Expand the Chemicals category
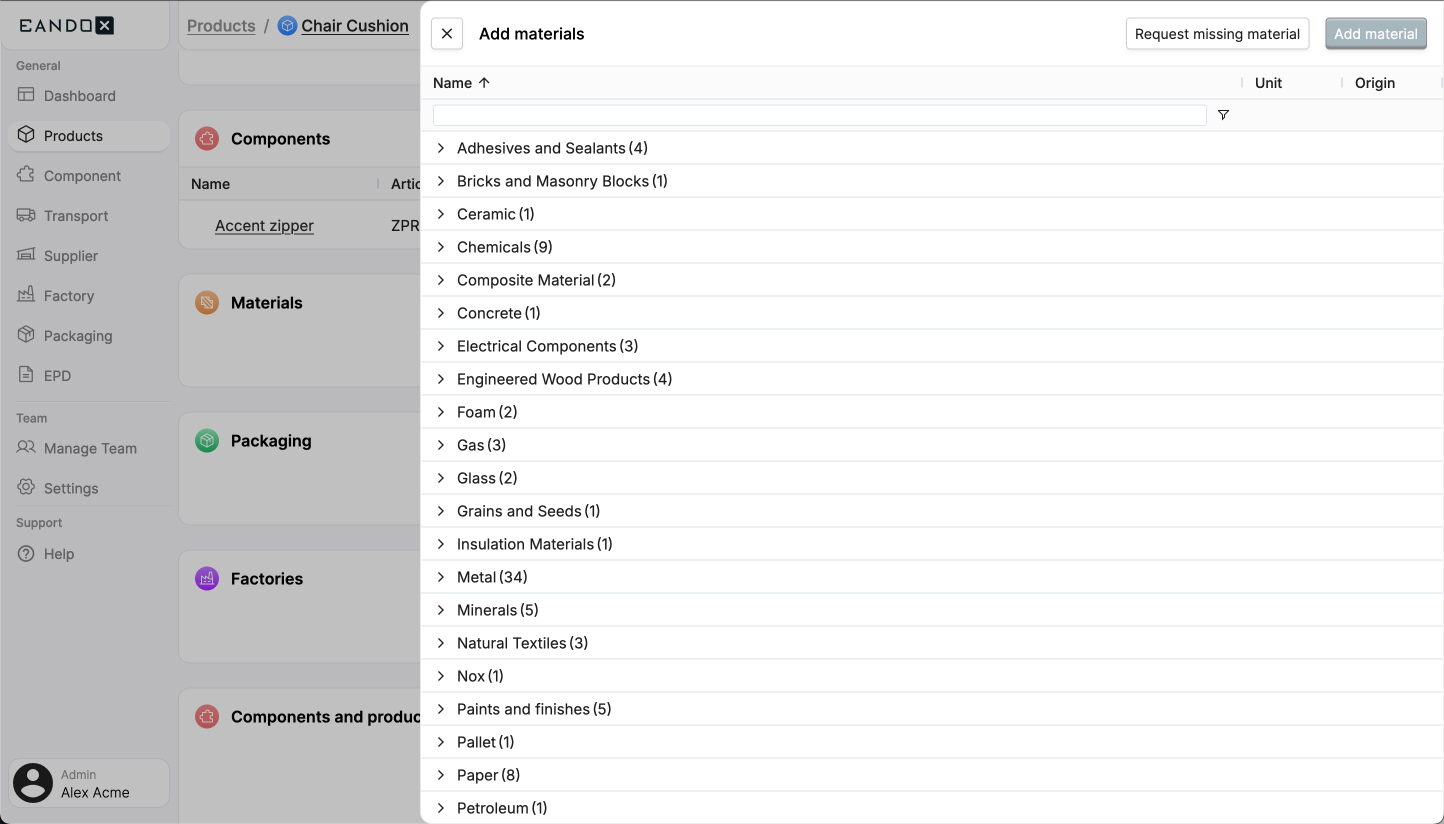 coord(441,247)
